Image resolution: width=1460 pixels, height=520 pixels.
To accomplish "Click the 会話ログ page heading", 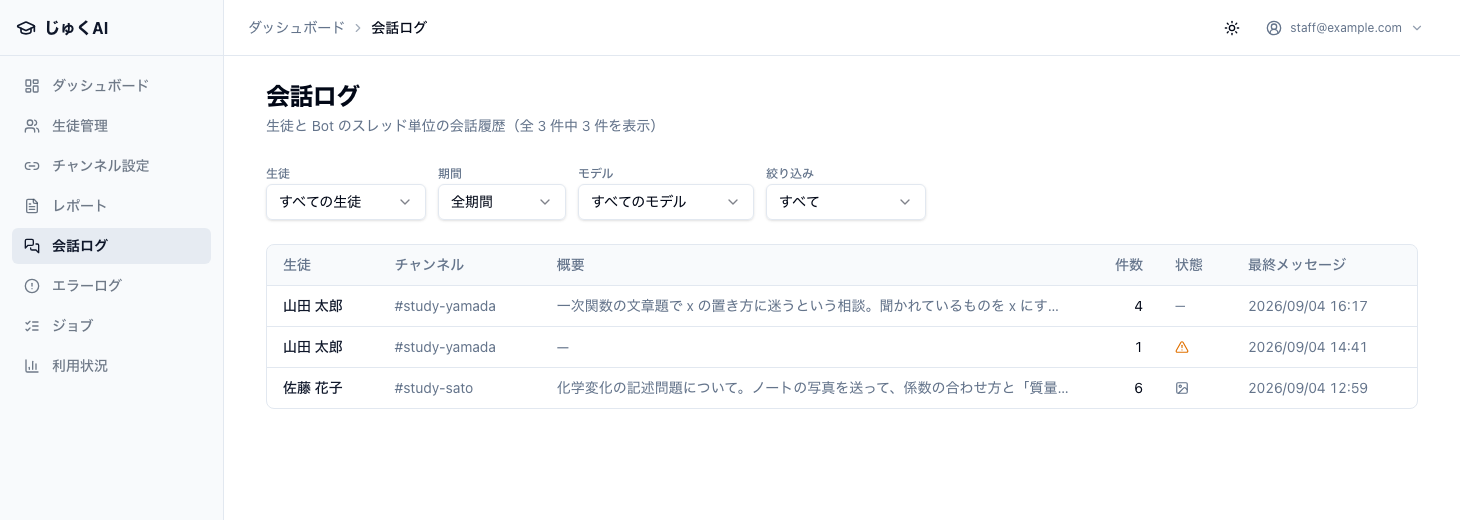I will pyautogui.click(x=313, y=96).
